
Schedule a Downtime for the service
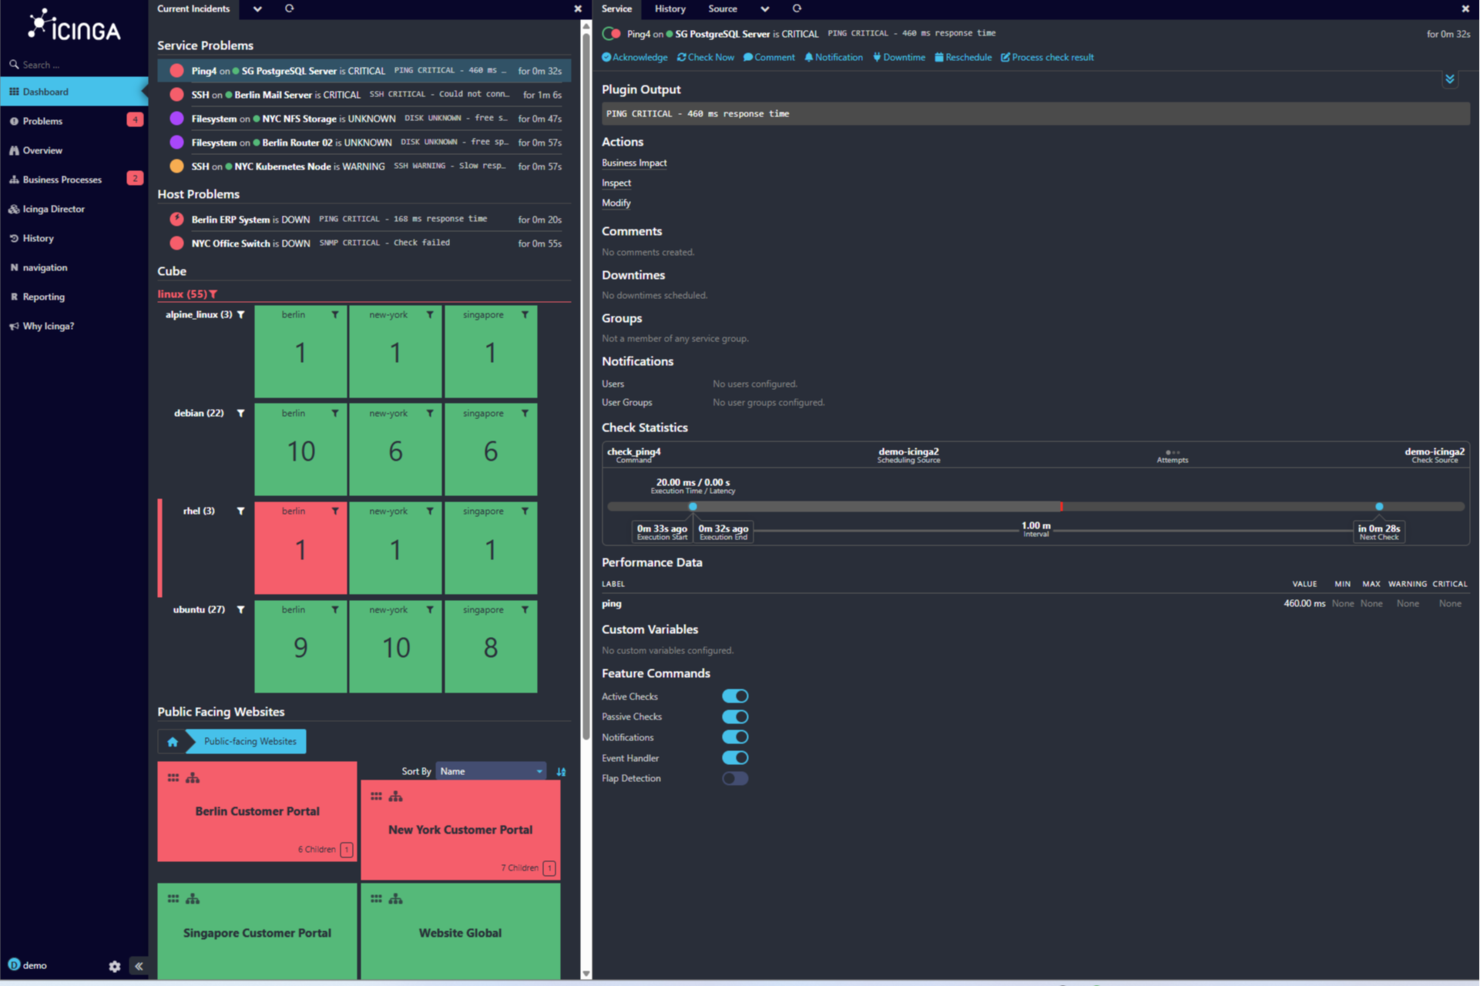(x=899, y=58)
